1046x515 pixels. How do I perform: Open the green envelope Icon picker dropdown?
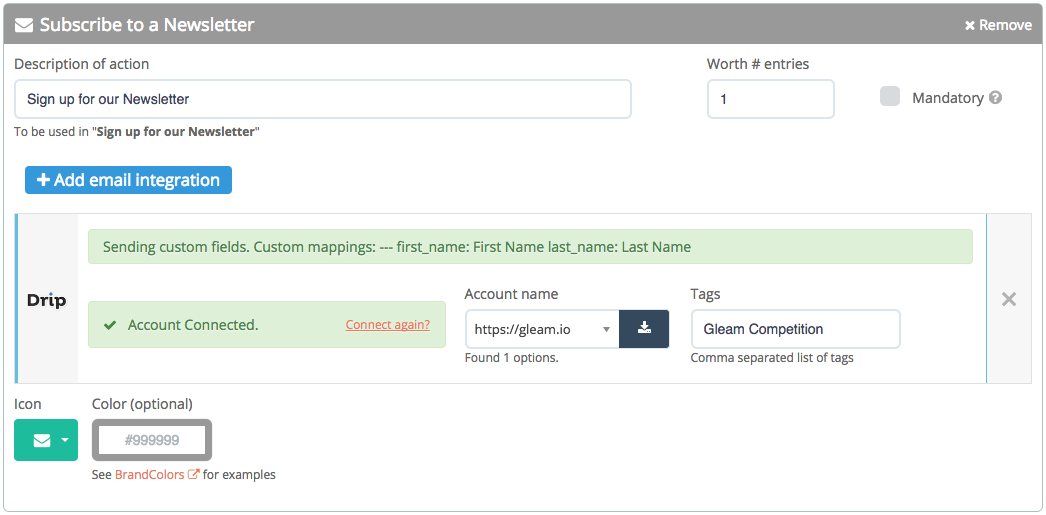pyautogui.click(x=46, y=440)
